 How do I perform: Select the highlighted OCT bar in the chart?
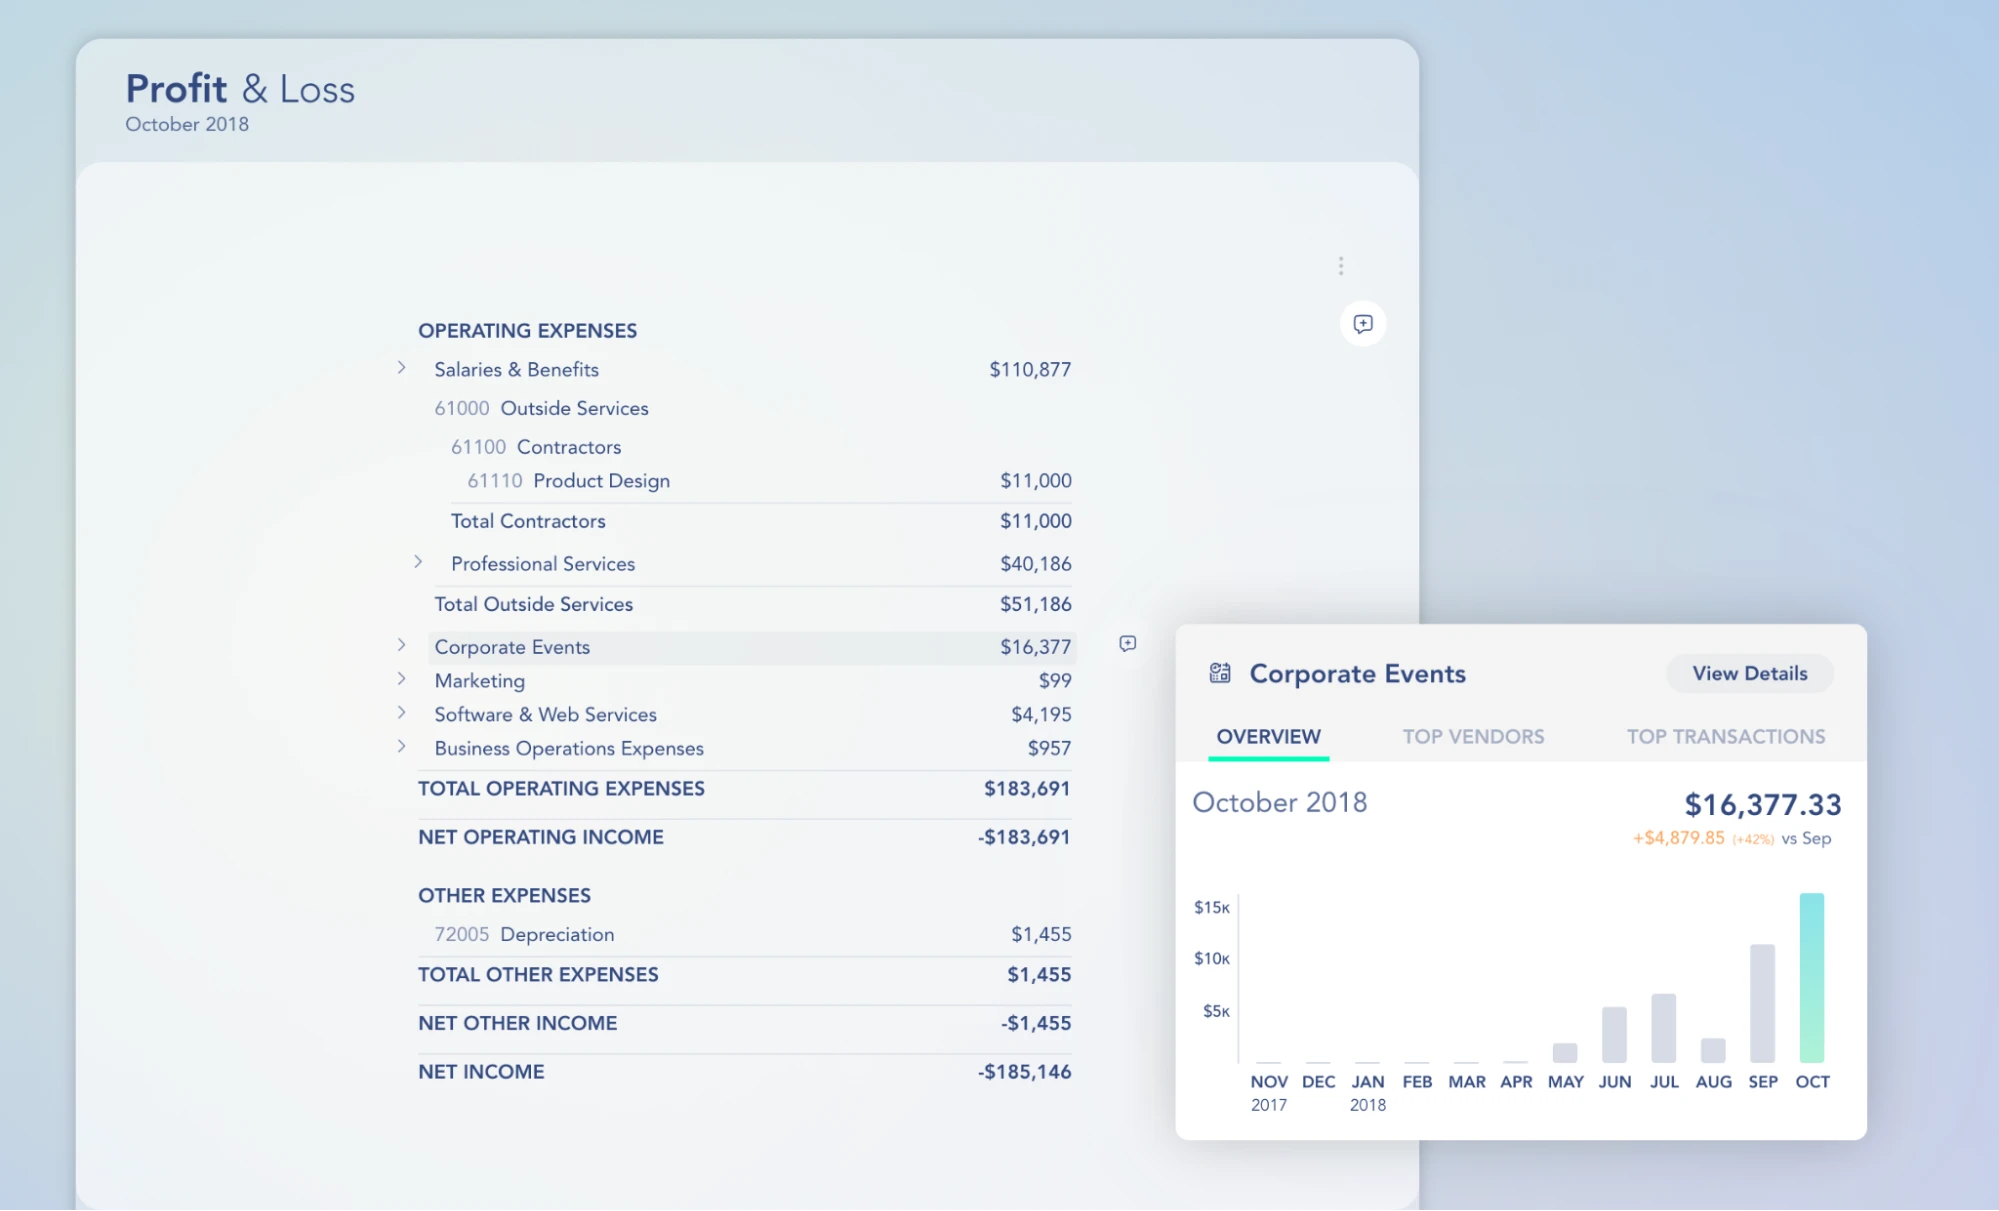[1812, 975]
